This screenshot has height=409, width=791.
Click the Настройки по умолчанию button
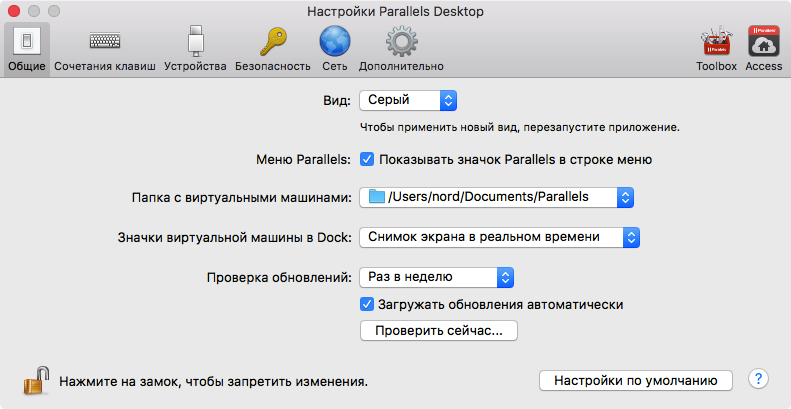click(x=636, y=381)
